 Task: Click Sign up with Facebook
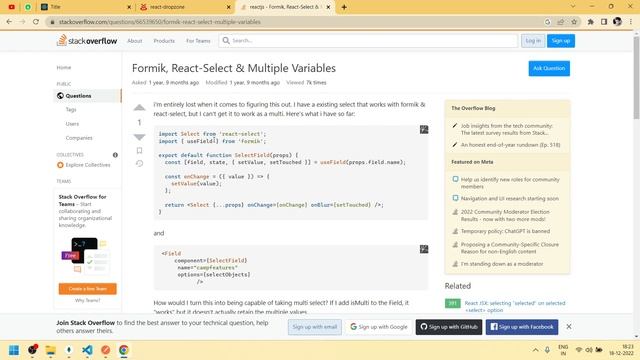point(522,327)
